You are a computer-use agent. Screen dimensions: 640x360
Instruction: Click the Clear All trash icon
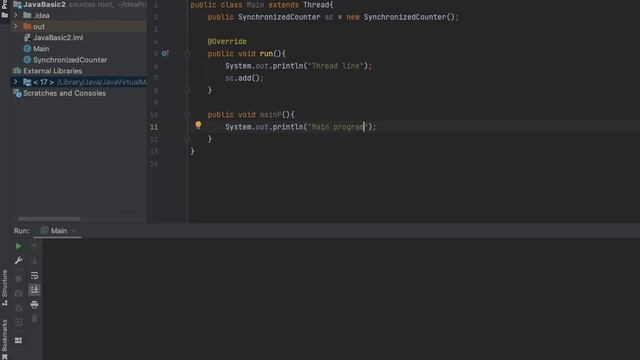[x=35, y=318]
